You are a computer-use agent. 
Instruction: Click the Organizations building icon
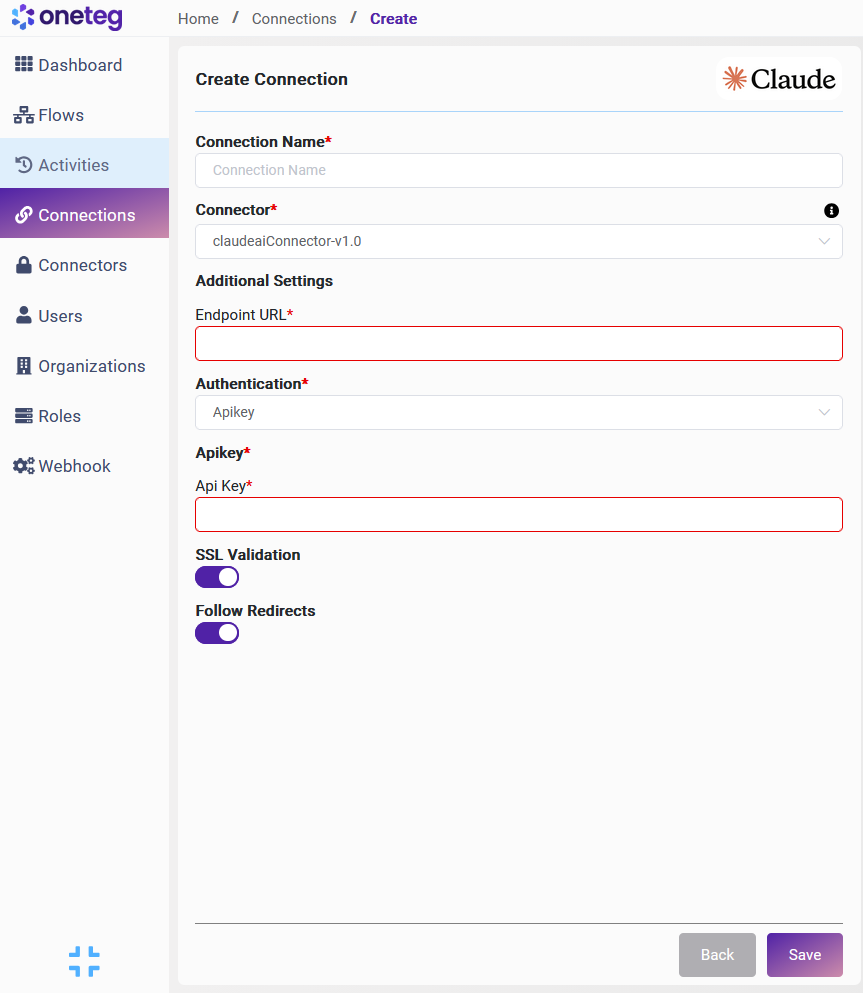(24, 366)
